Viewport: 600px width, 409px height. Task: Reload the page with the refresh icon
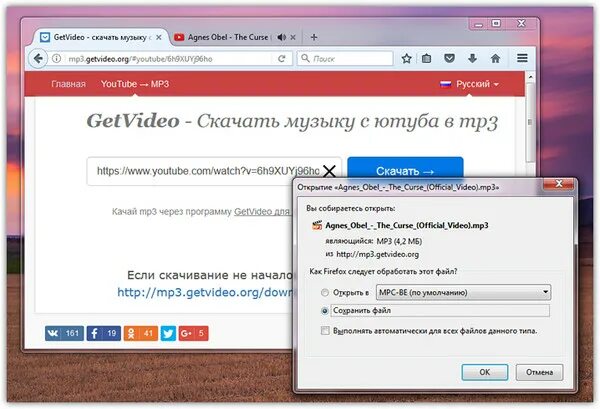(x=282, y=59)
